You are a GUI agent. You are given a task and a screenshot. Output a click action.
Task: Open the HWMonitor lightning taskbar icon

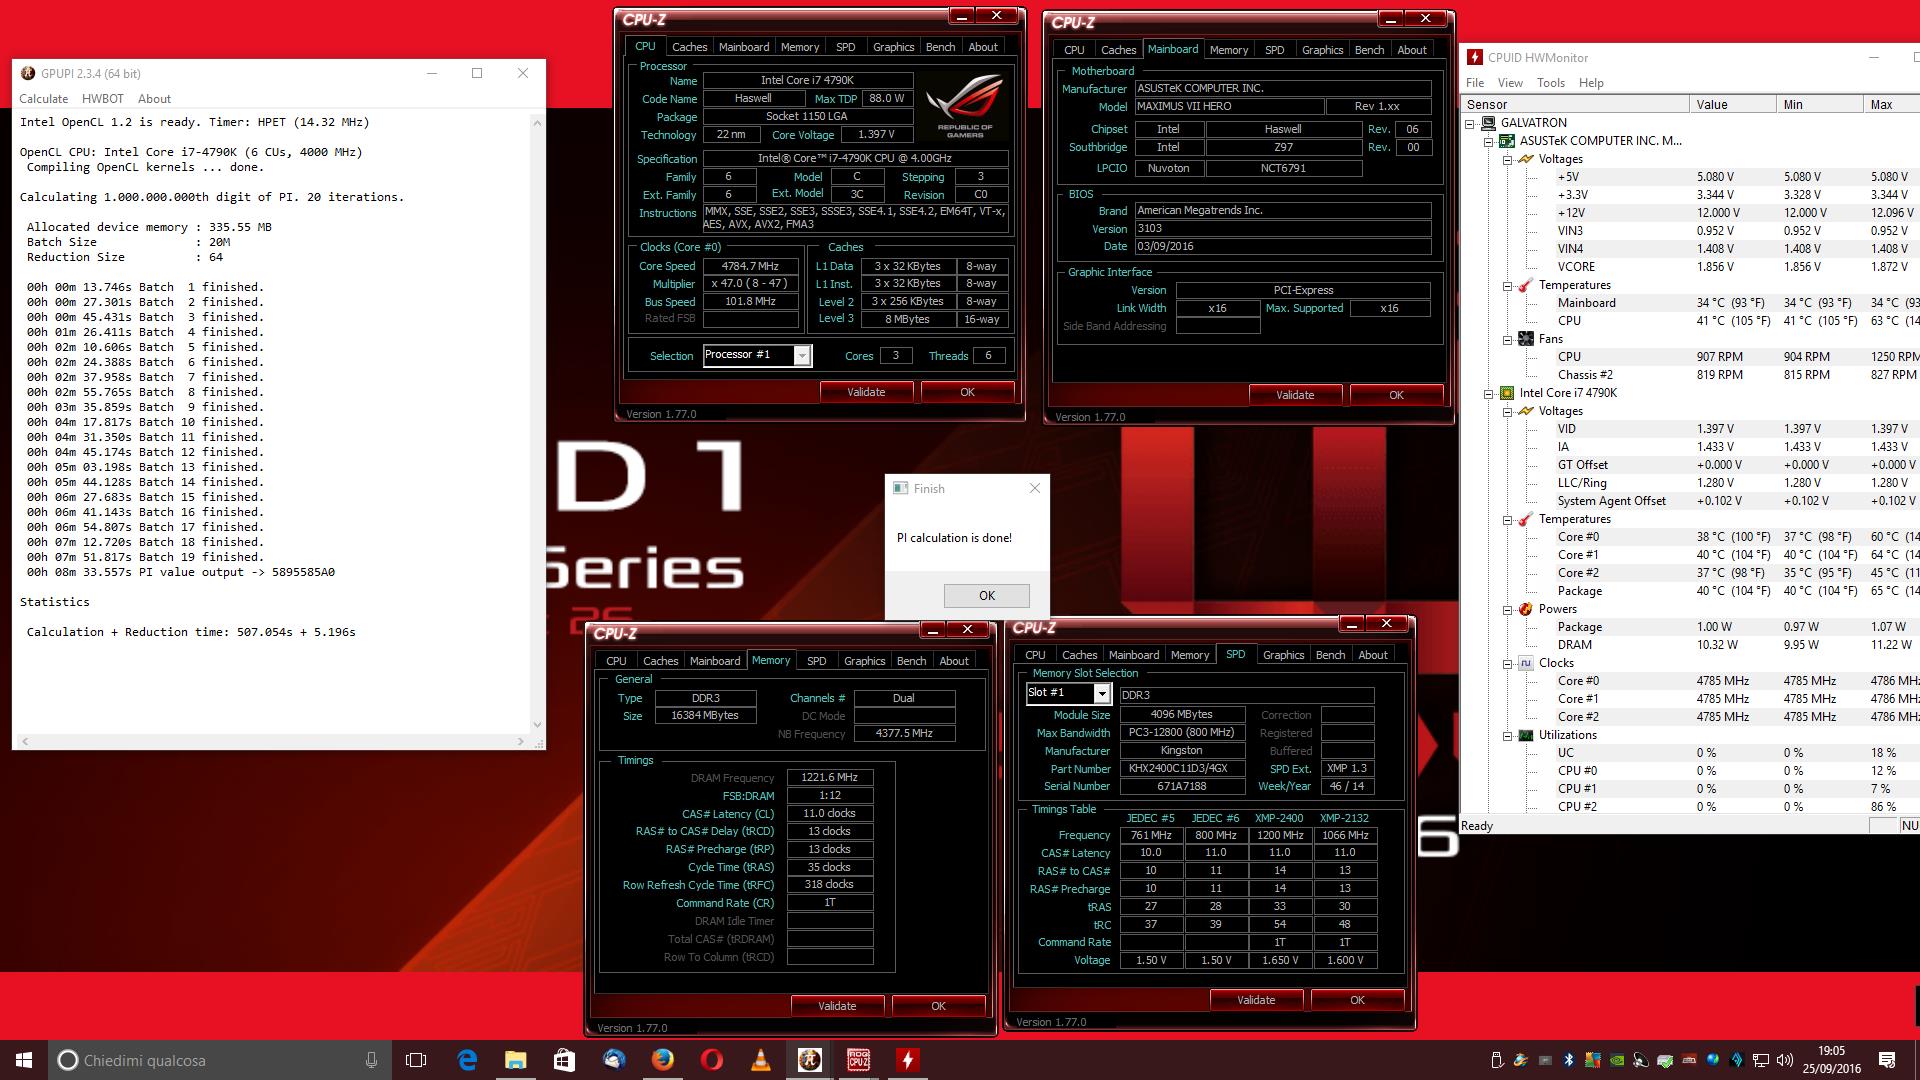907,1060
